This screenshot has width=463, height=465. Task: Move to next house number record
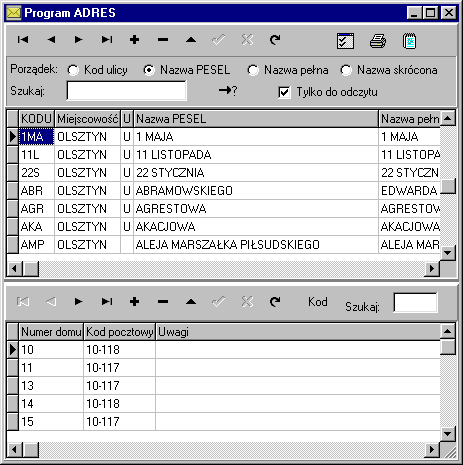(78, 302)
